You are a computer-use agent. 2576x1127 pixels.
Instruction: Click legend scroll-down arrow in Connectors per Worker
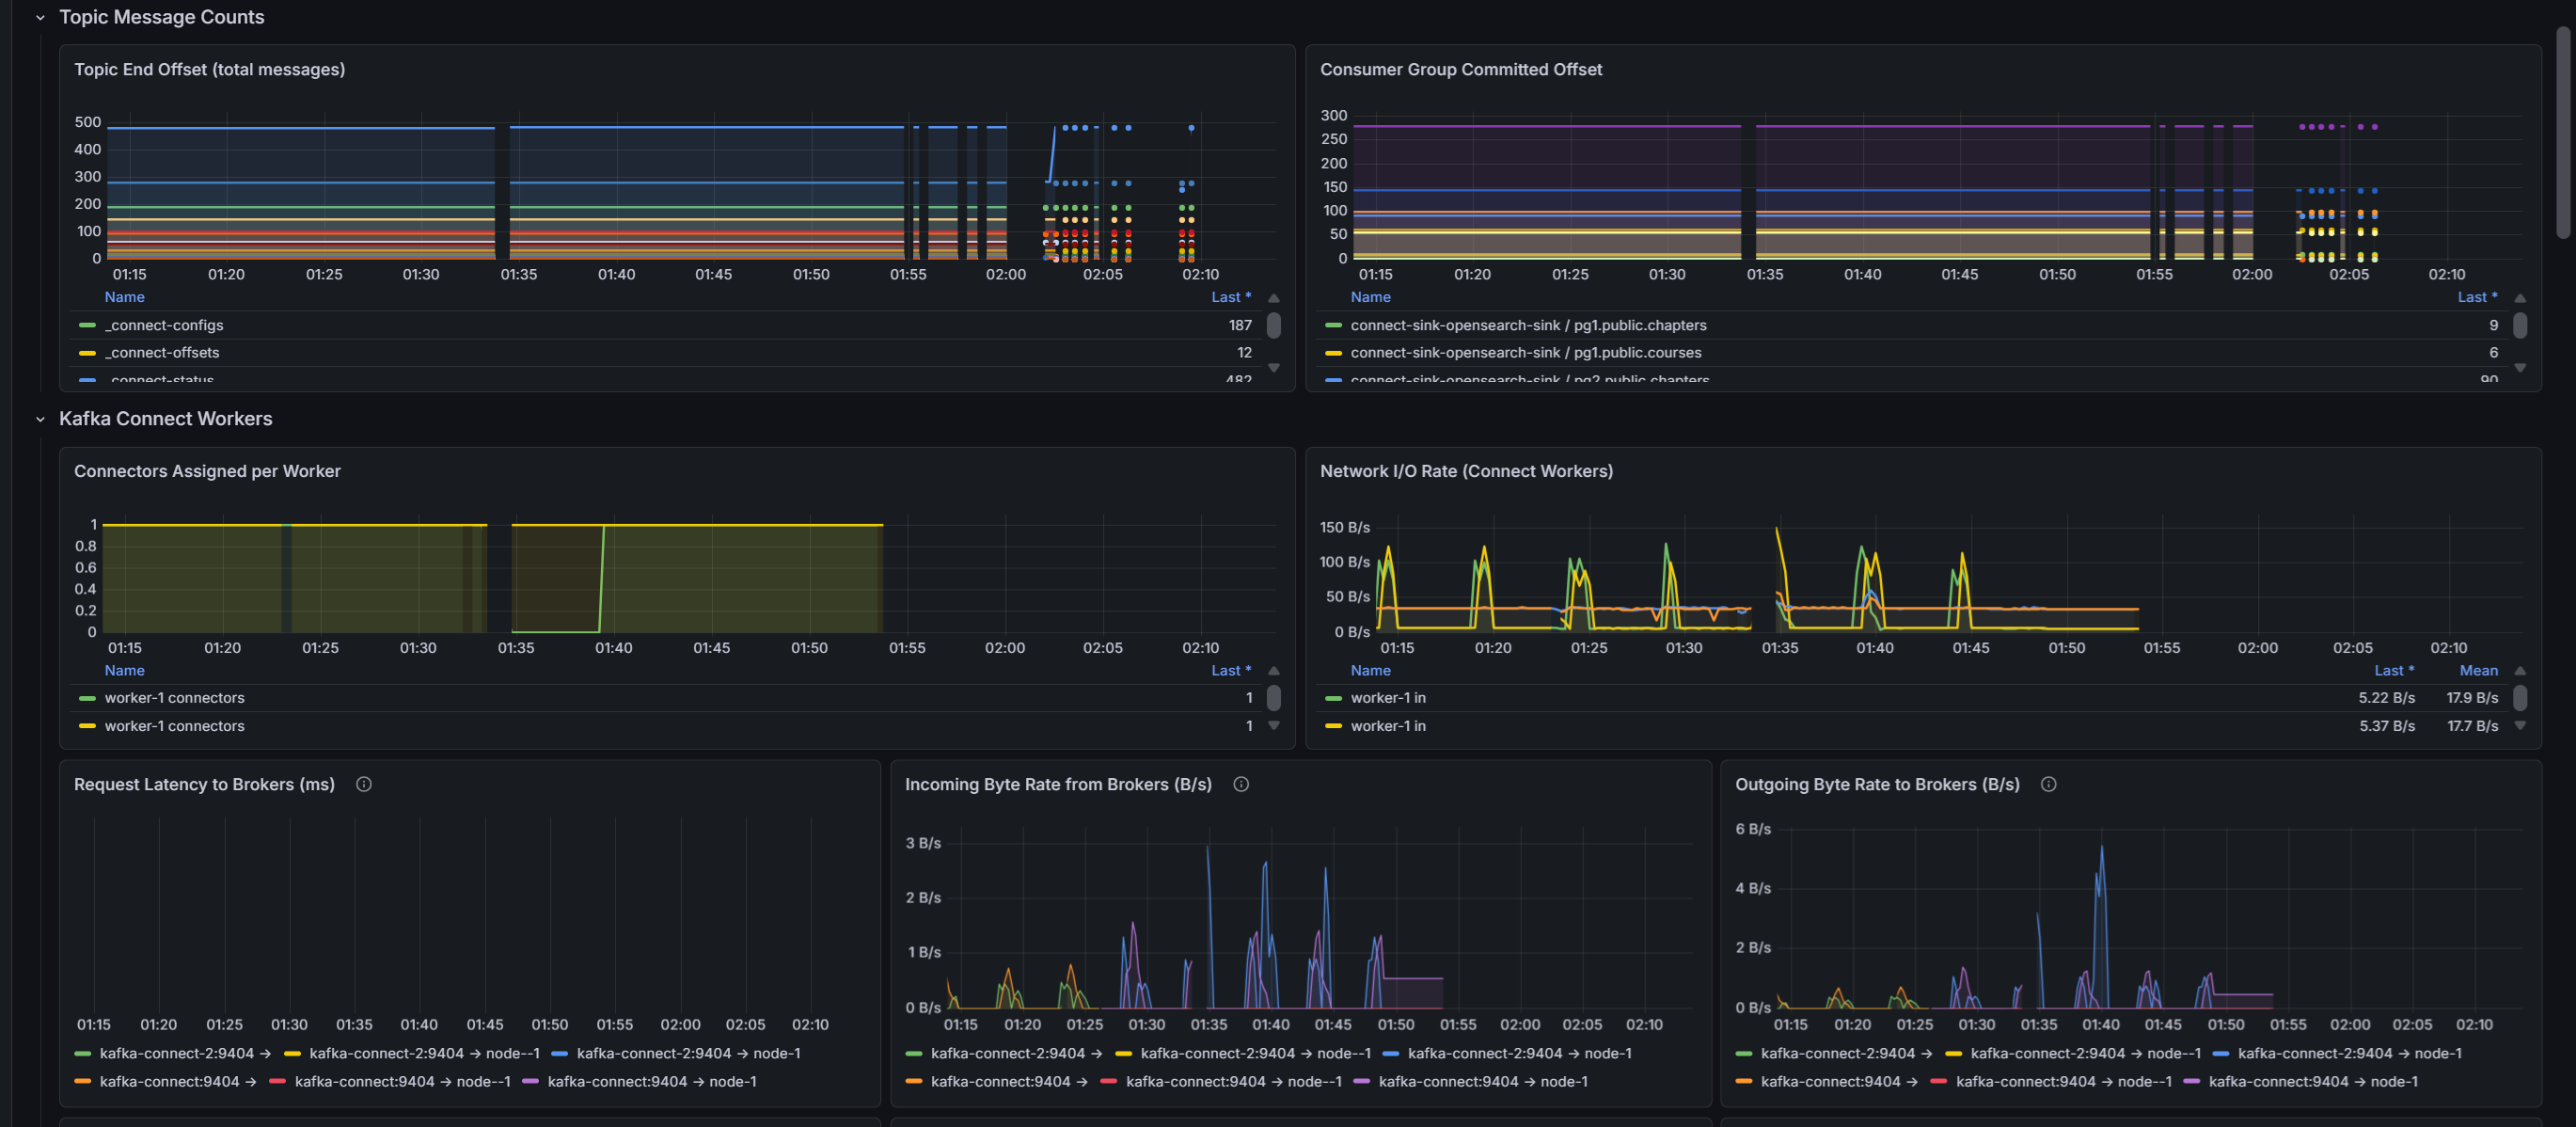1274,726
